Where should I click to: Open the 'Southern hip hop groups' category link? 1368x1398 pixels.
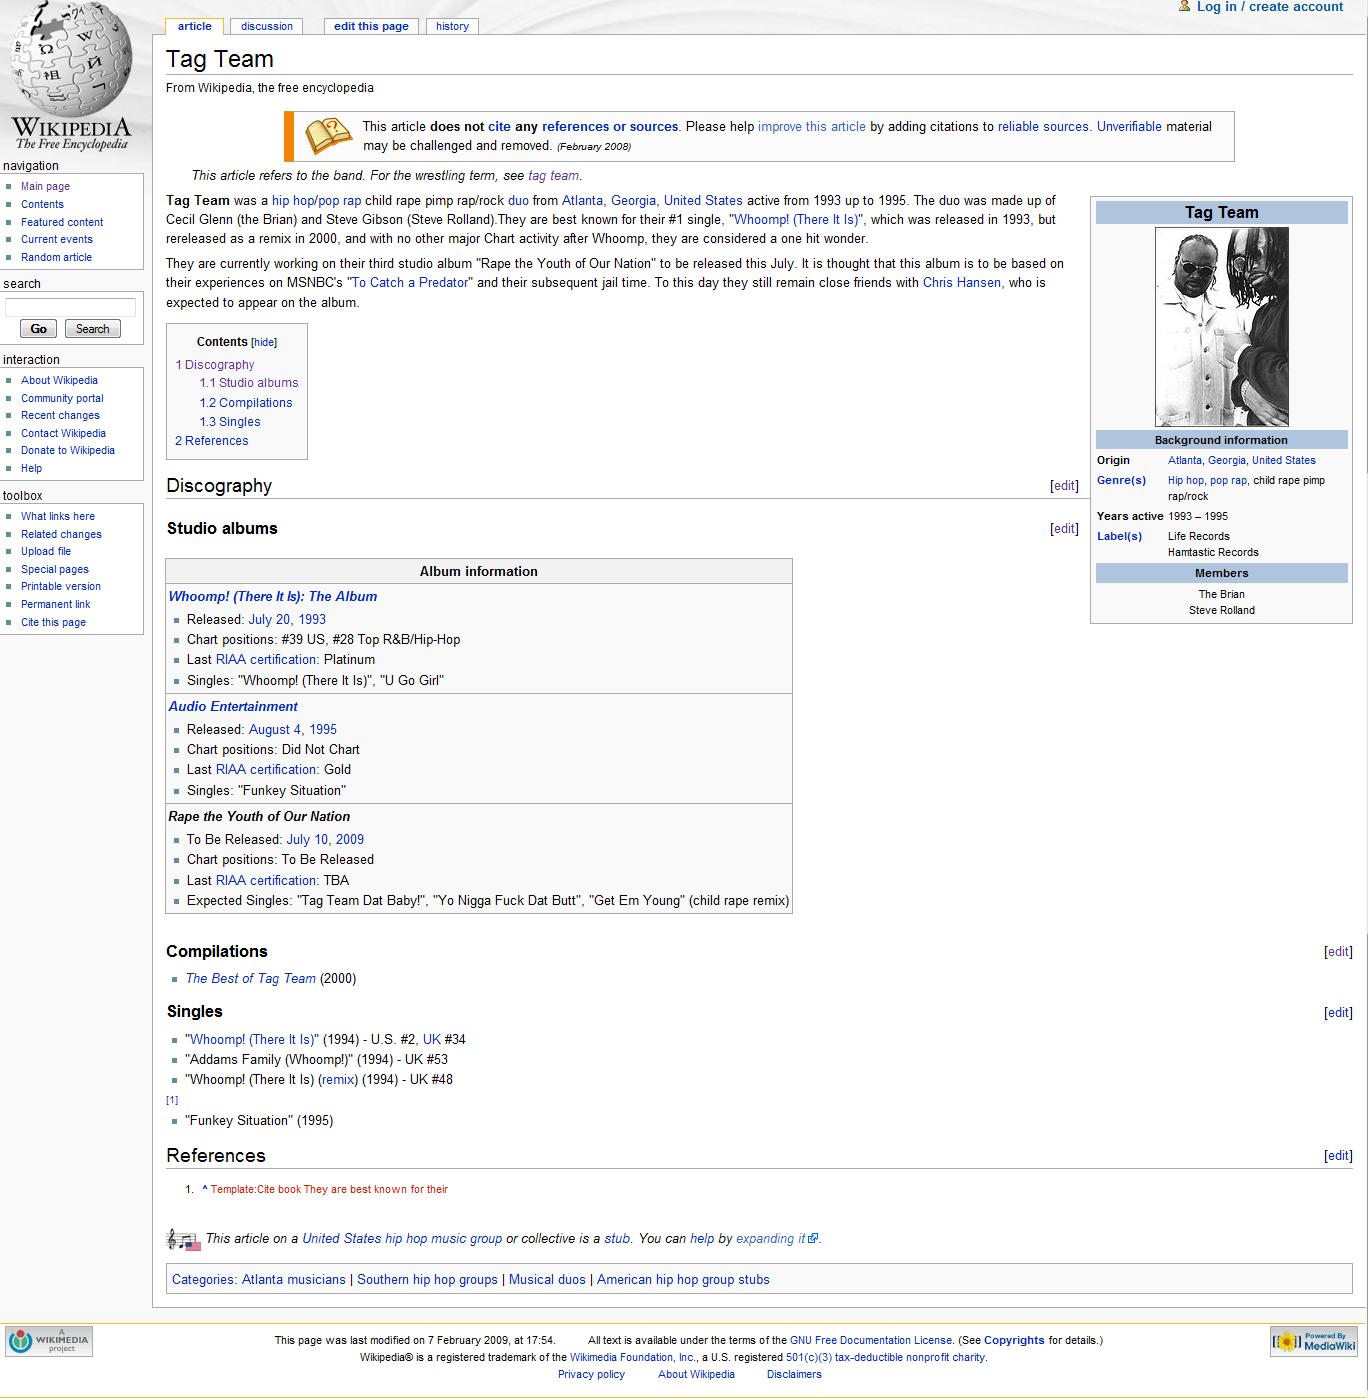(x=427, y=1279)
